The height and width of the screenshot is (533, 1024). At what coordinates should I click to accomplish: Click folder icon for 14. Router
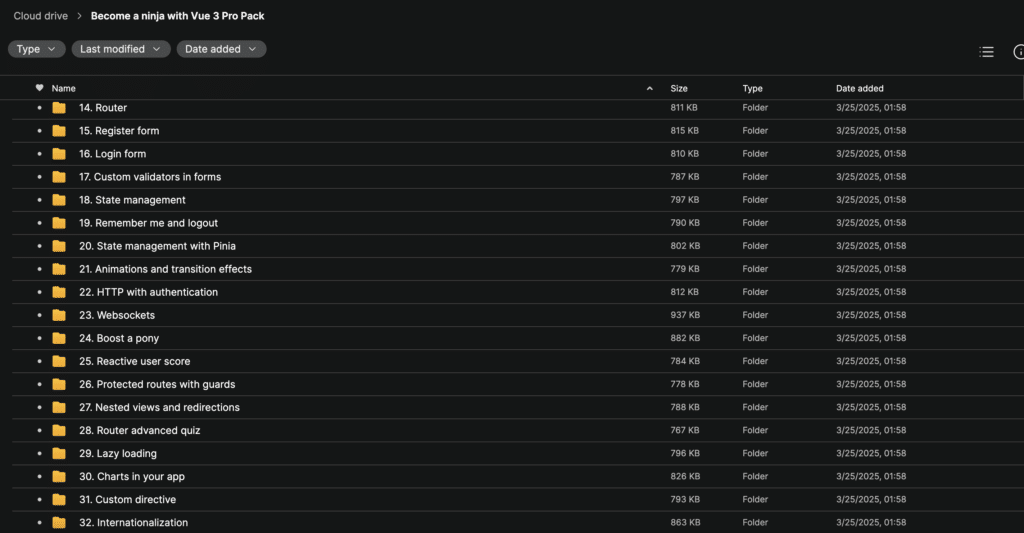click(59, 108)
